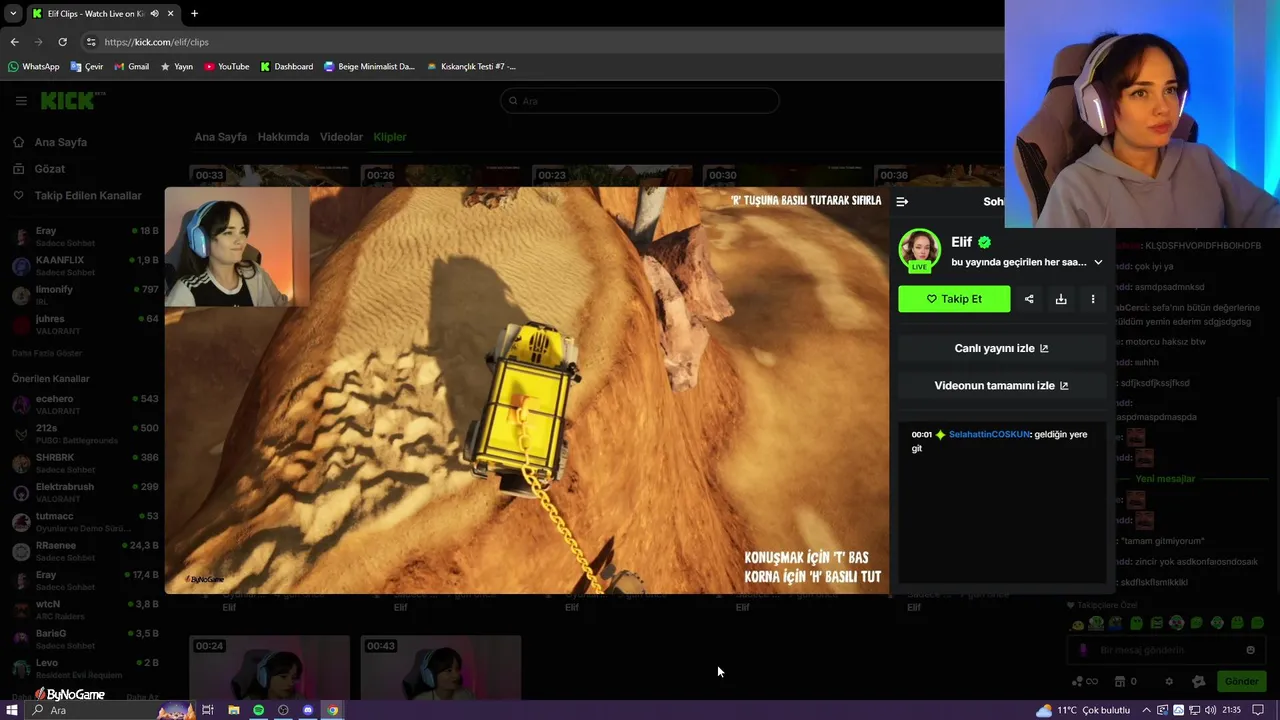This screenshot has height=720, width=1280.
Task: Open the Çevir bookmark
Action: pyautogui.click(x=87, y=67)
